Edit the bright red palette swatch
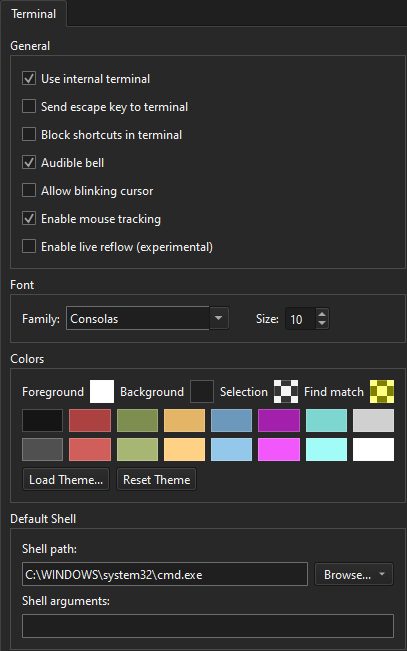The image size is (407, 651). [90, 449]
